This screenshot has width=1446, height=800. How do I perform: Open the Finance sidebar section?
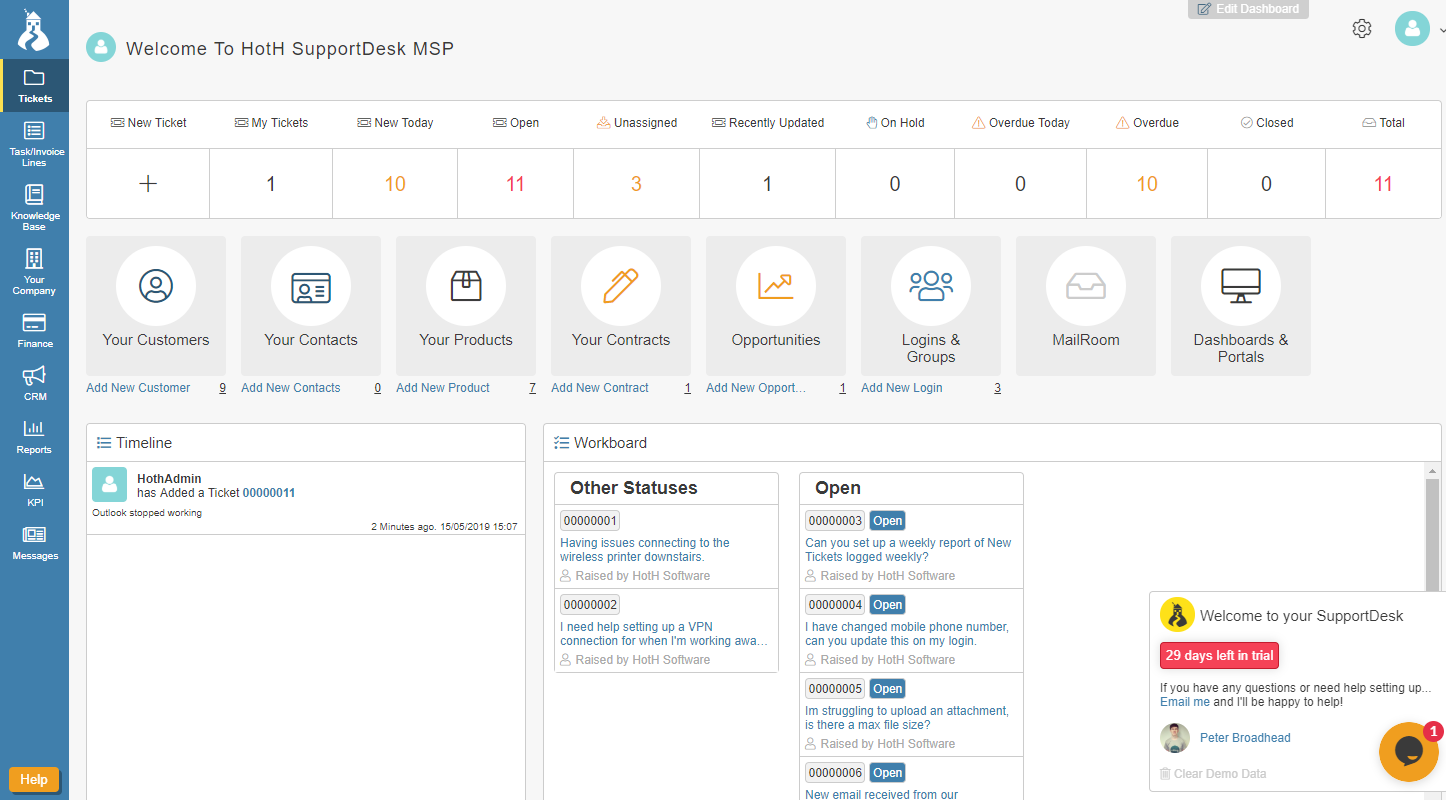[34, 330]
